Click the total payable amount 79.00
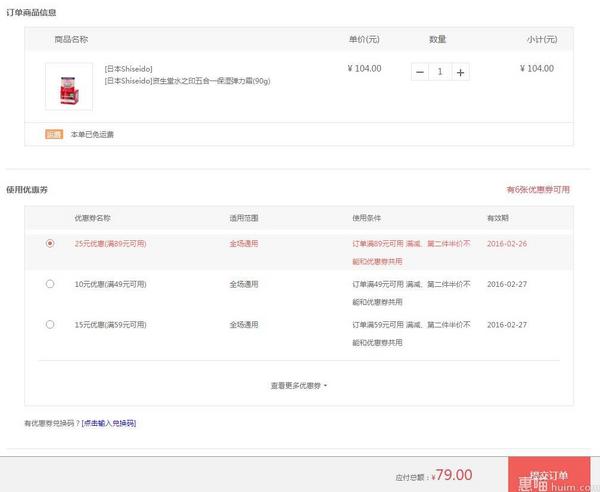This screenshot has height=492, width=600. (453, 475)
